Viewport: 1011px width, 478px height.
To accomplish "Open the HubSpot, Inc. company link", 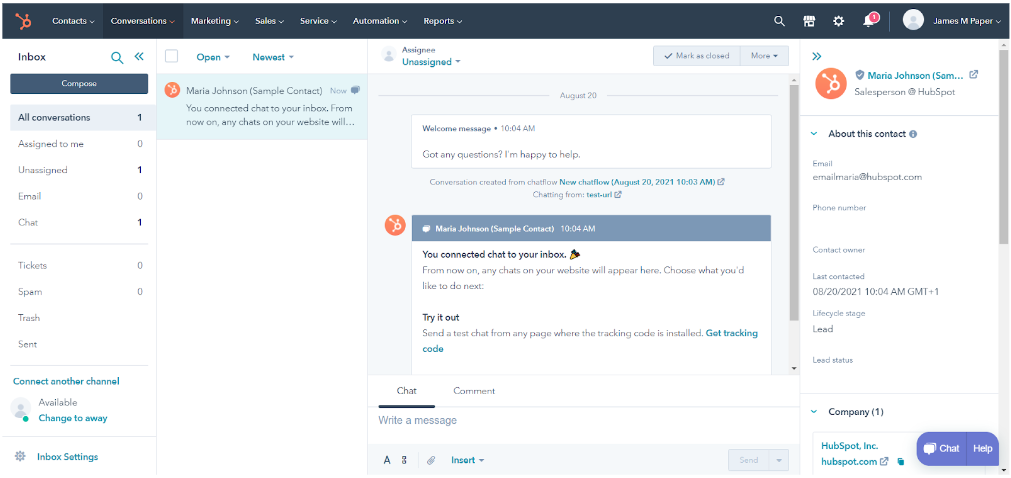I will pyautogui.click(x=849, y=446).
